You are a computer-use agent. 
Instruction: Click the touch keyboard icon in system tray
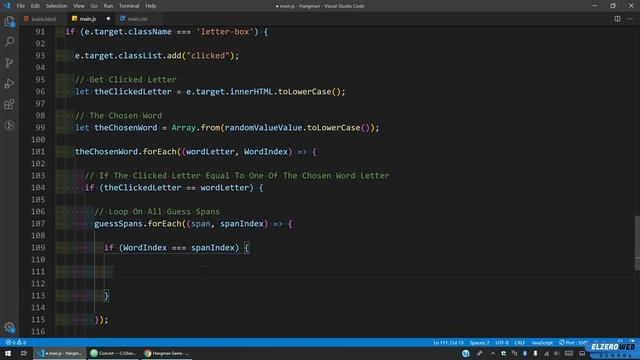coord(569,353)
